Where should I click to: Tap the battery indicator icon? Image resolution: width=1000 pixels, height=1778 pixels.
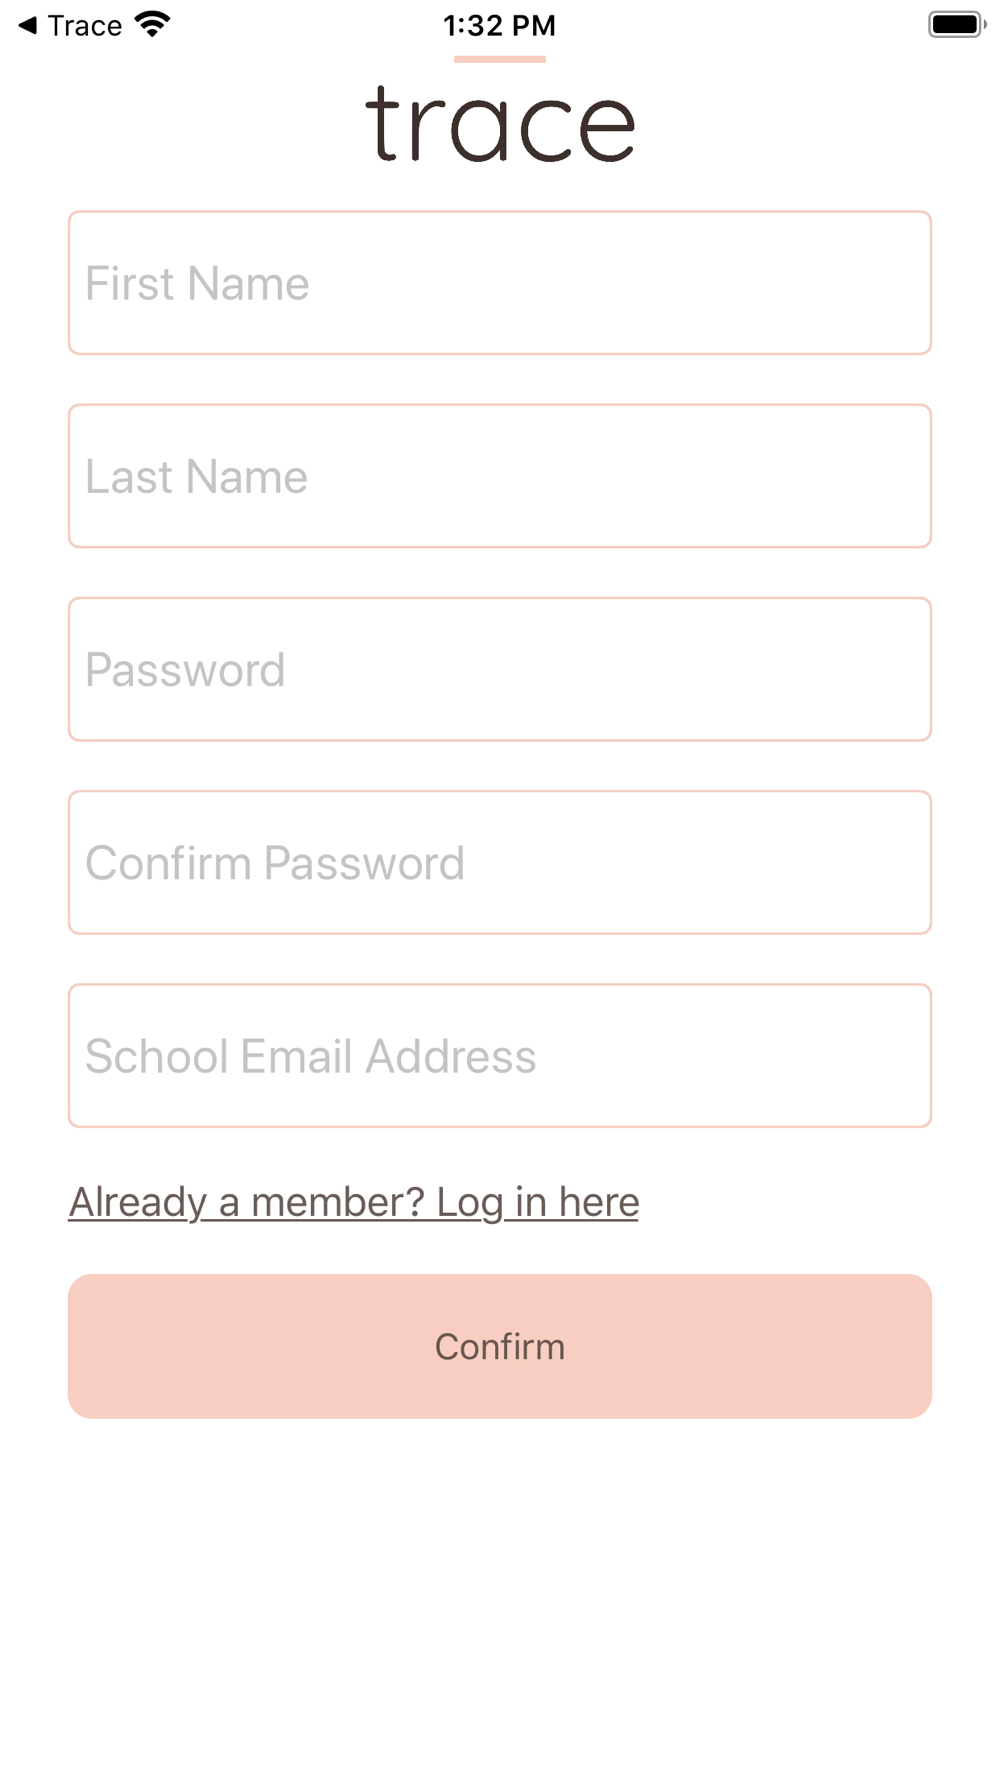(957, 24)
